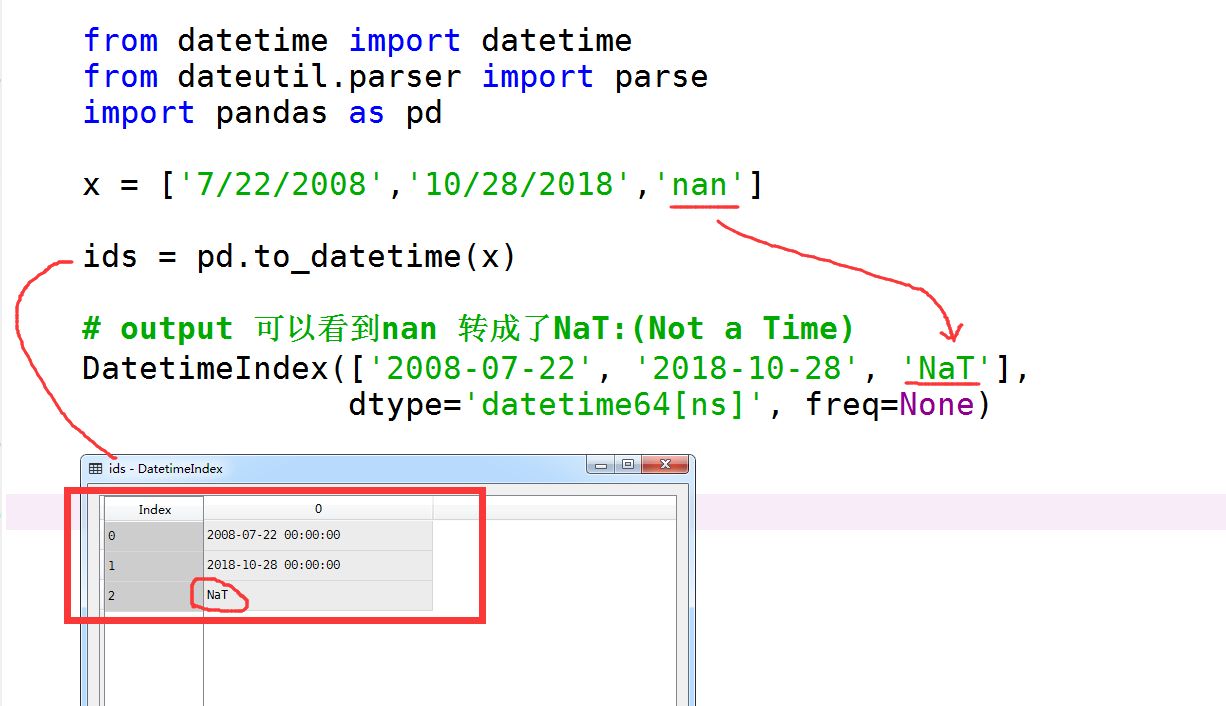Click the pd.to_datetime(x) code line
Image resolution: width=1226 pixels, height=706 pixels.
click(300, 257)
